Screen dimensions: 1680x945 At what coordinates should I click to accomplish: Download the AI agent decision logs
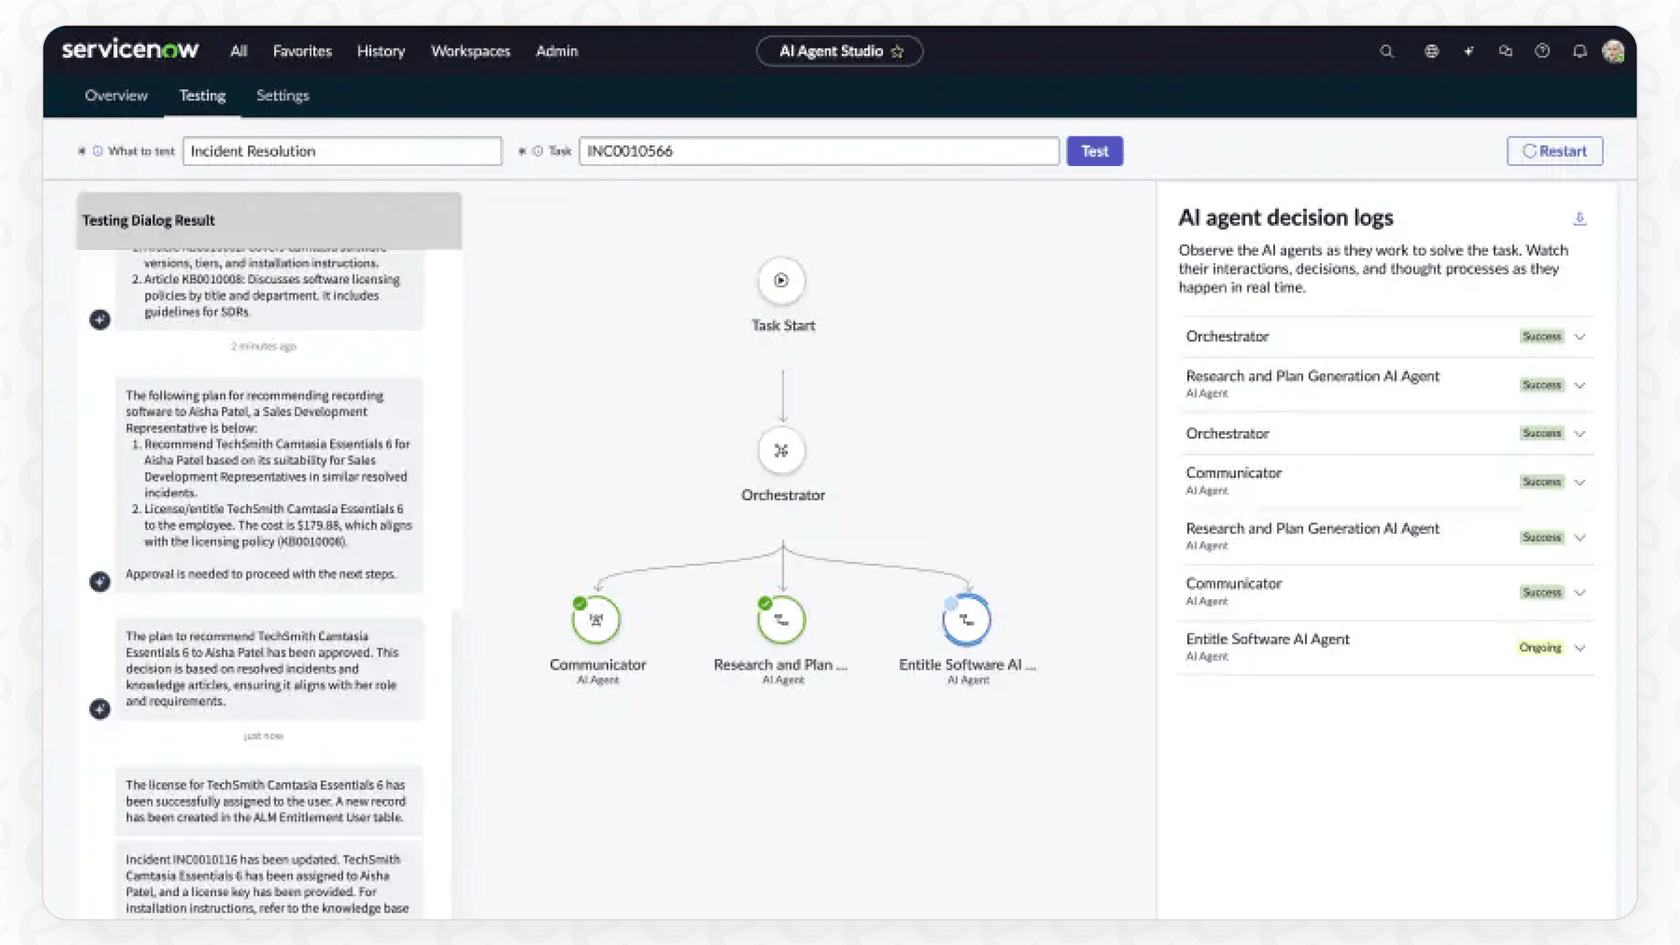pyautogui.click(x=1580, y=217)
